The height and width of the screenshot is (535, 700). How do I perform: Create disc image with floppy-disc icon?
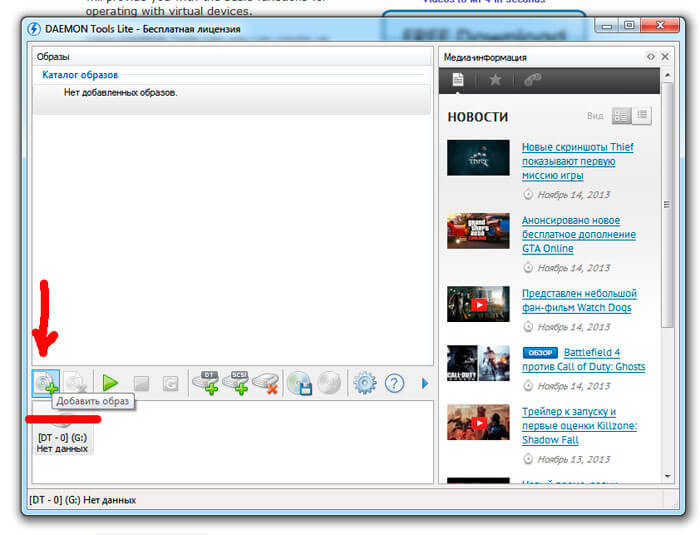coord(300,383)
